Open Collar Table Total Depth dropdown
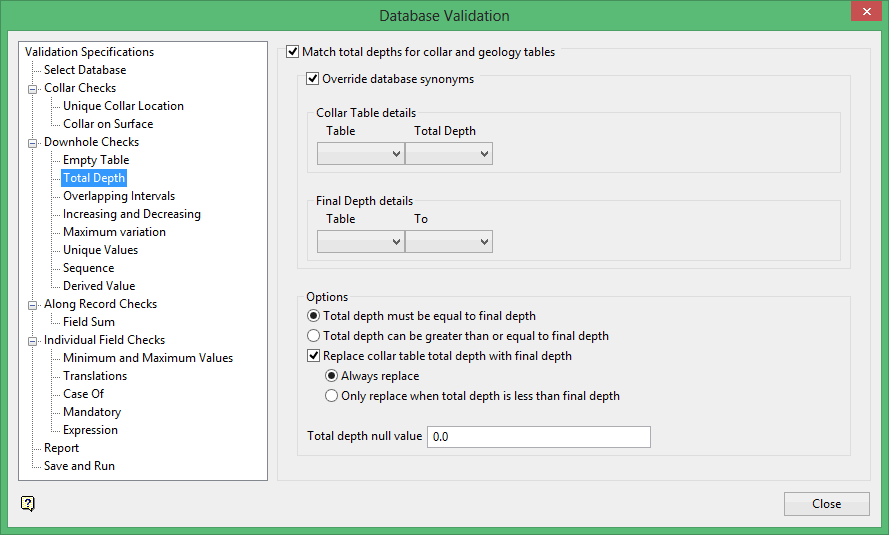This screenshot has height=535, width=889. (449, 154)
